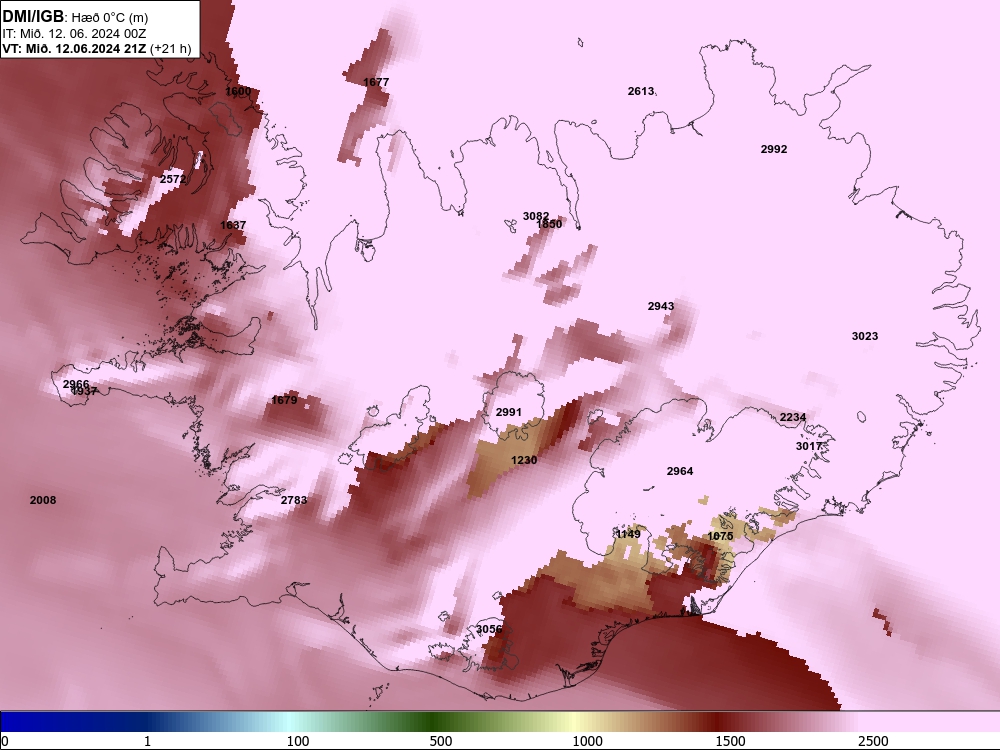Click the 3023 value in the east
The image size is (1000, 750).
point(865,336)
